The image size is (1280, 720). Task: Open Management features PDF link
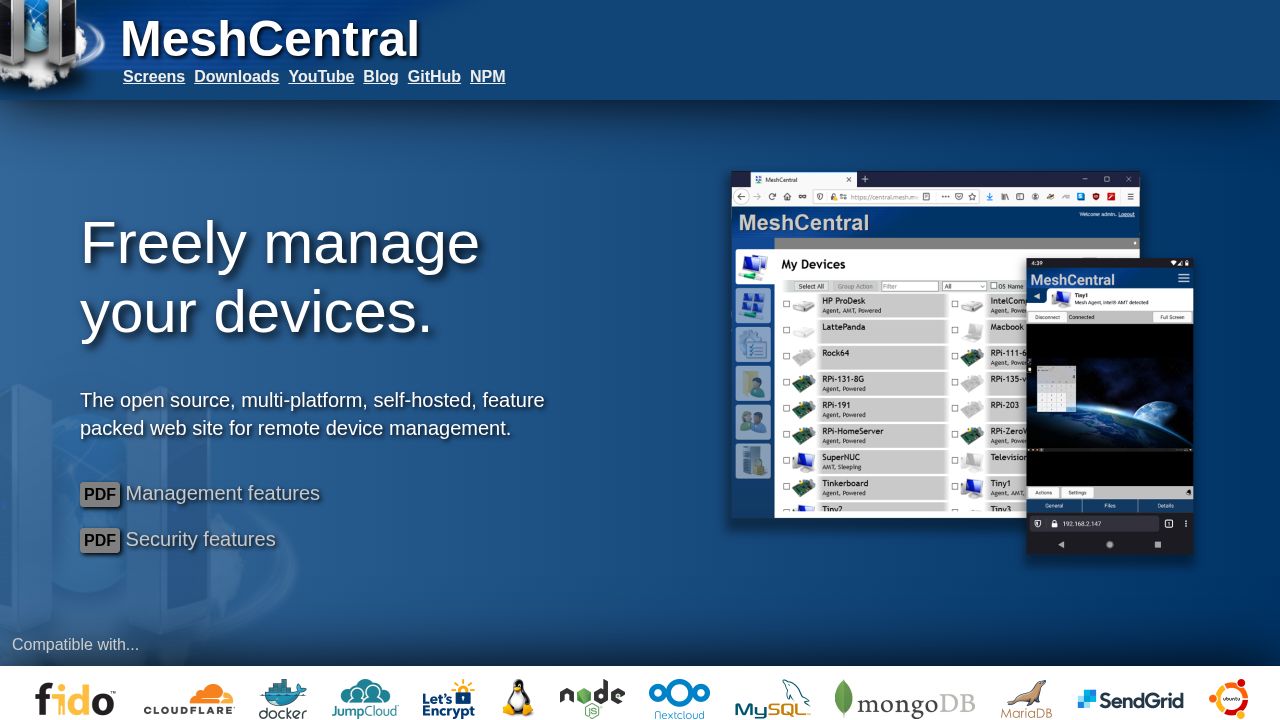tap(223, 493)
